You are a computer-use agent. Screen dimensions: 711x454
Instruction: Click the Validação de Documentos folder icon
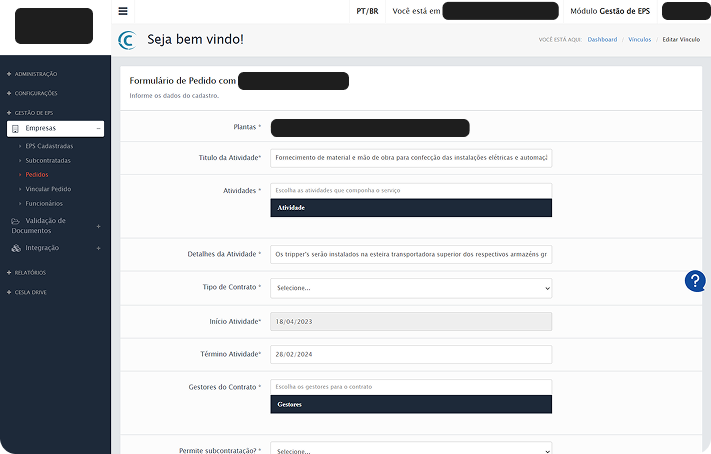(x=15, y=221)
